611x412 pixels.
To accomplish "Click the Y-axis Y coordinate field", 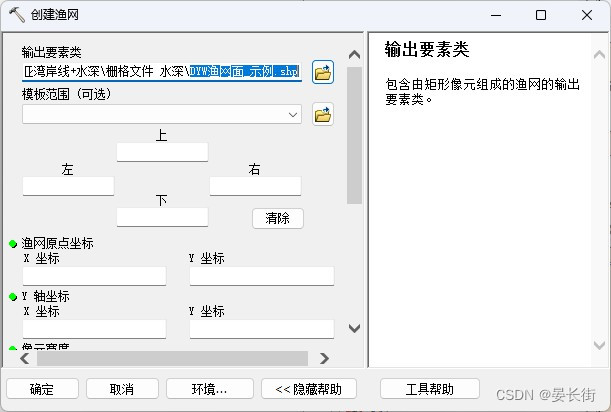I will (262, 329).
